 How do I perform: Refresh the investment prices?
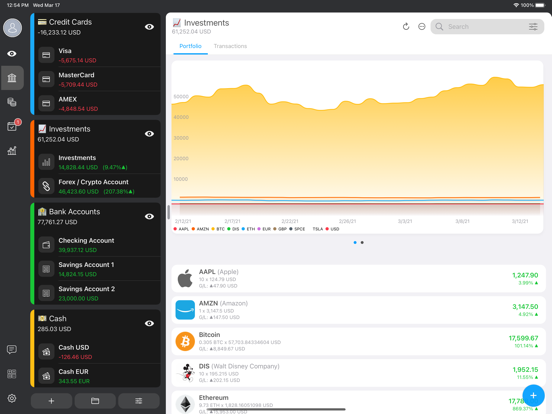(x=406, y=26)
